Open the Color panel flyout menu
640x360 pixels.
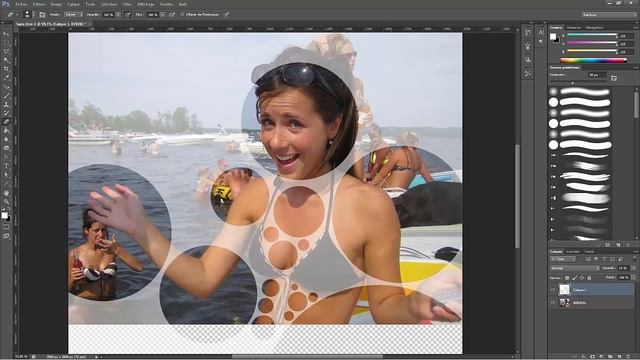point(636,27)
